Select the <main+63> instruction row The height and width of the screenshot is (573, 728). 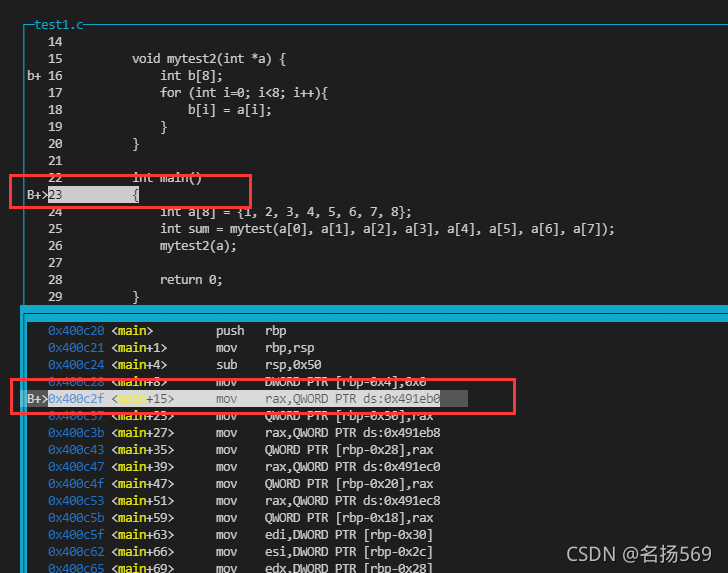240,535
